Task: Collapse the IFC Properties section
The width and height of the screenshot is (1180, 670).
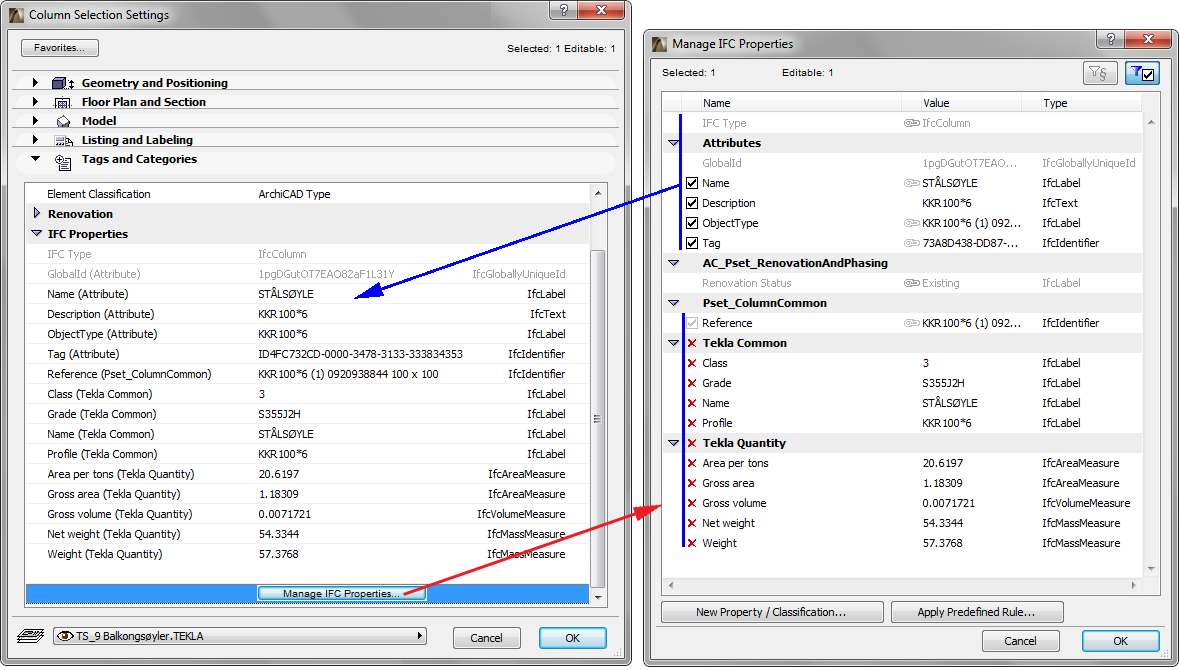Action: (x=36, y=233)
